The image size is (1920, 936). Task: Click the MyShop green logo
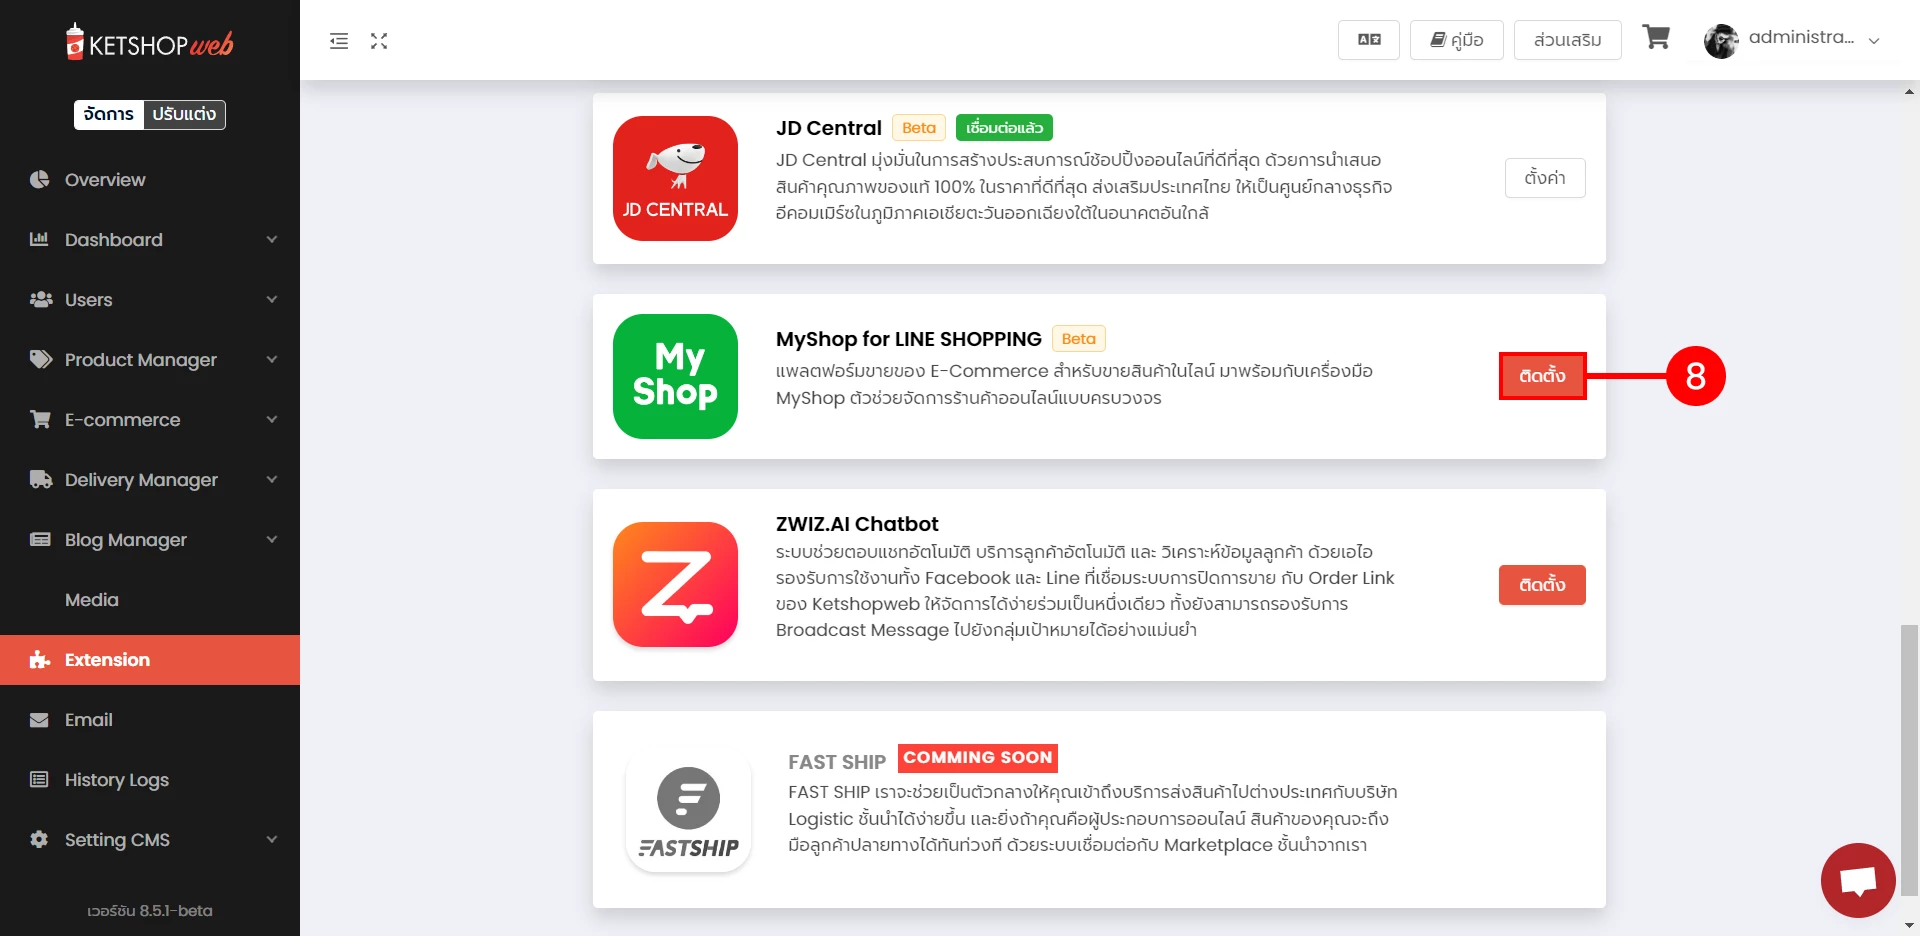point(675,376)
